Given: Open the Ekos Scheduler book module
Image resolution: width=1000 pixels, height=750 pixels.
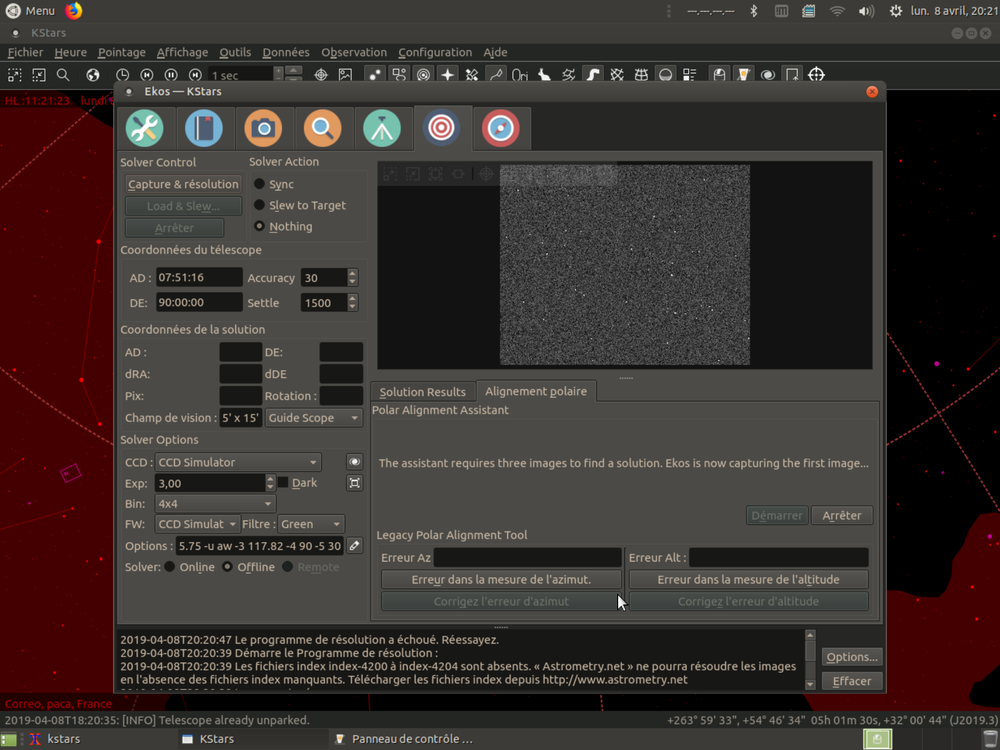Looking at the screenshot, I should [x=204, y=128].
